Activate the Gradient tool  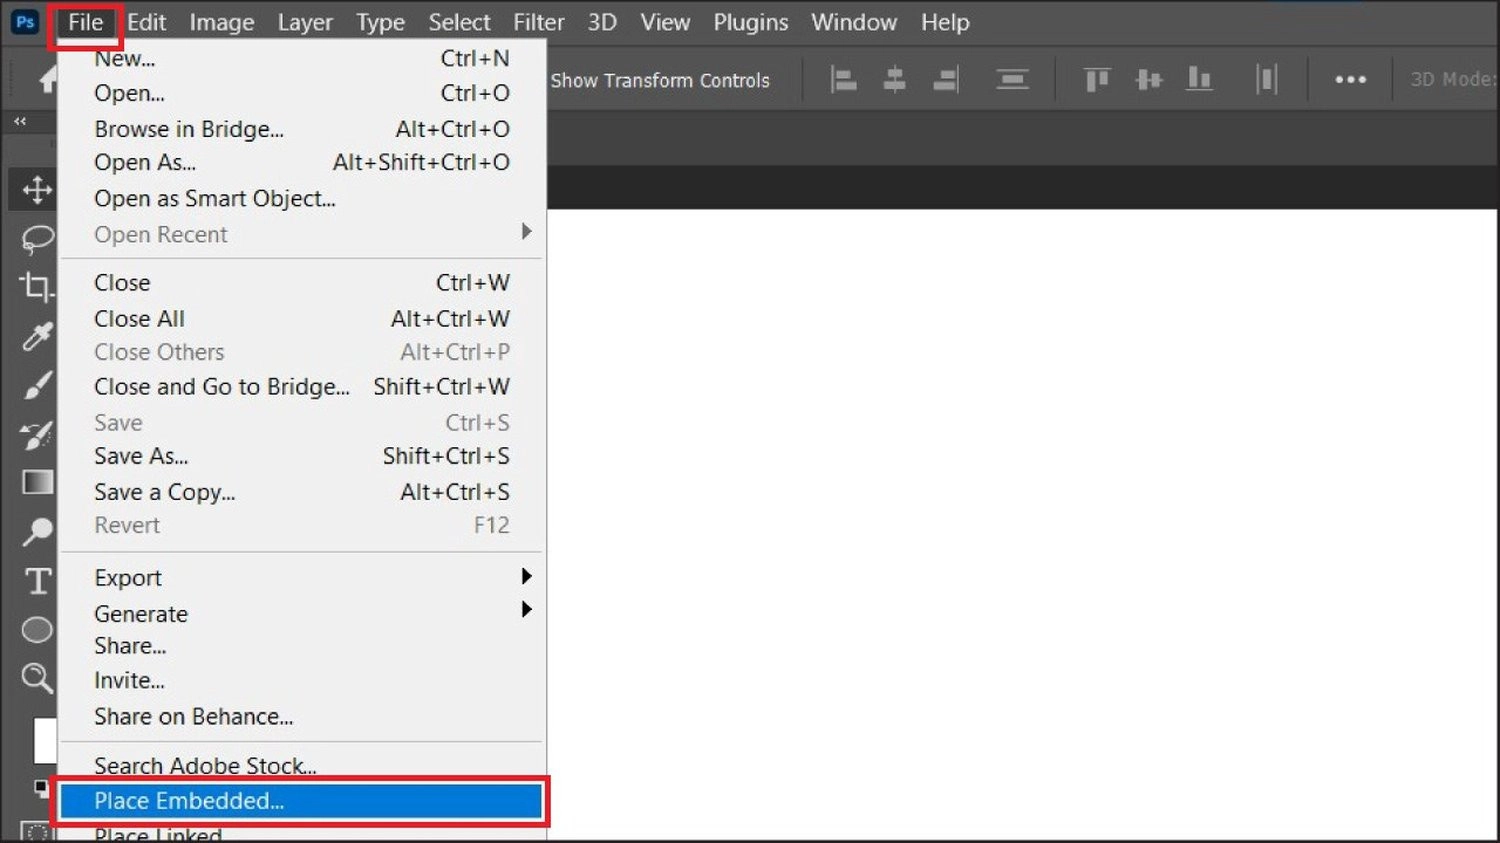37,482
